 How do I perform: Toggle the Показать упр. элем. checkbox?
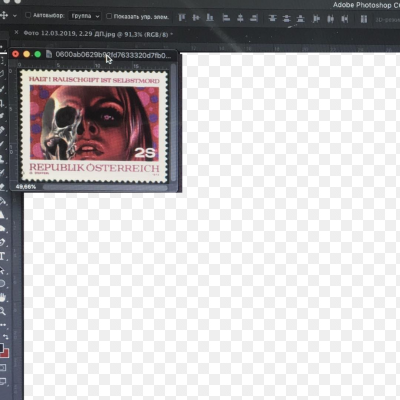pyautogui.click(x=109, y=16)
